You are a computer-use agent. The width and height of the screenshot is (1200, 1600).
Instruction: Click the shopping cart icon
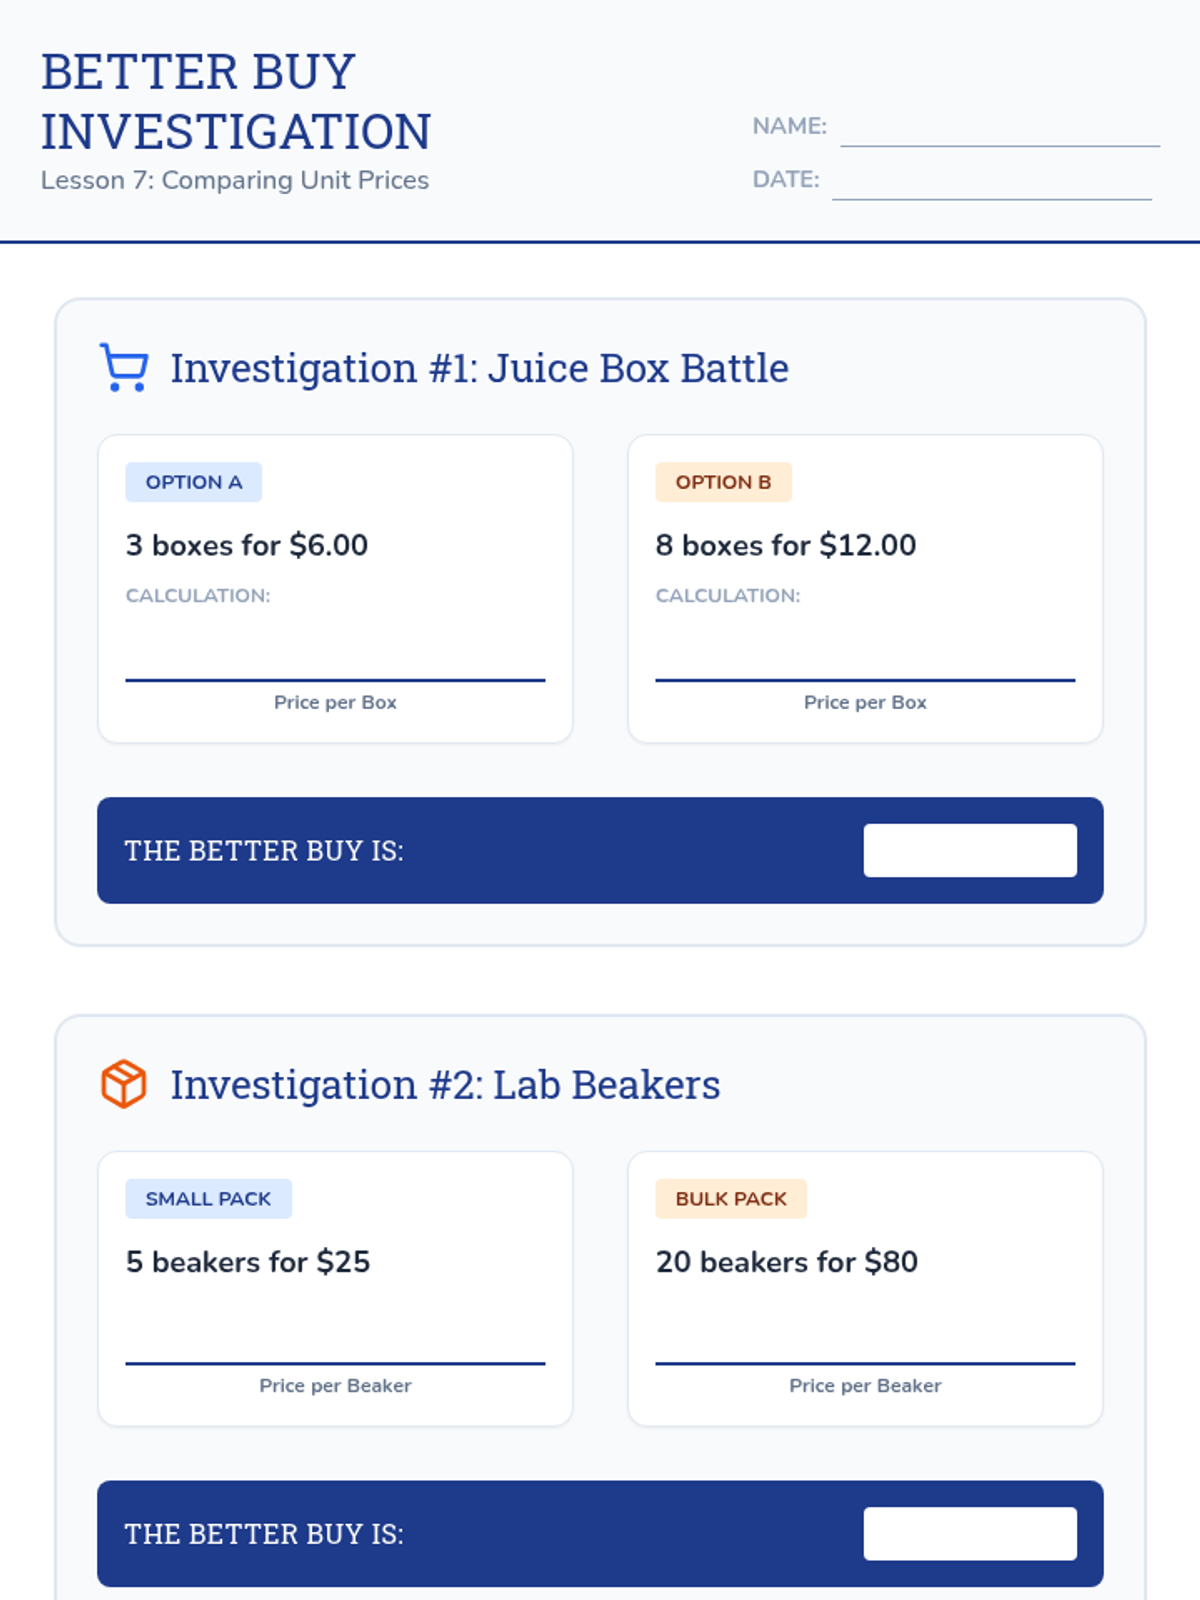[124, 367]
